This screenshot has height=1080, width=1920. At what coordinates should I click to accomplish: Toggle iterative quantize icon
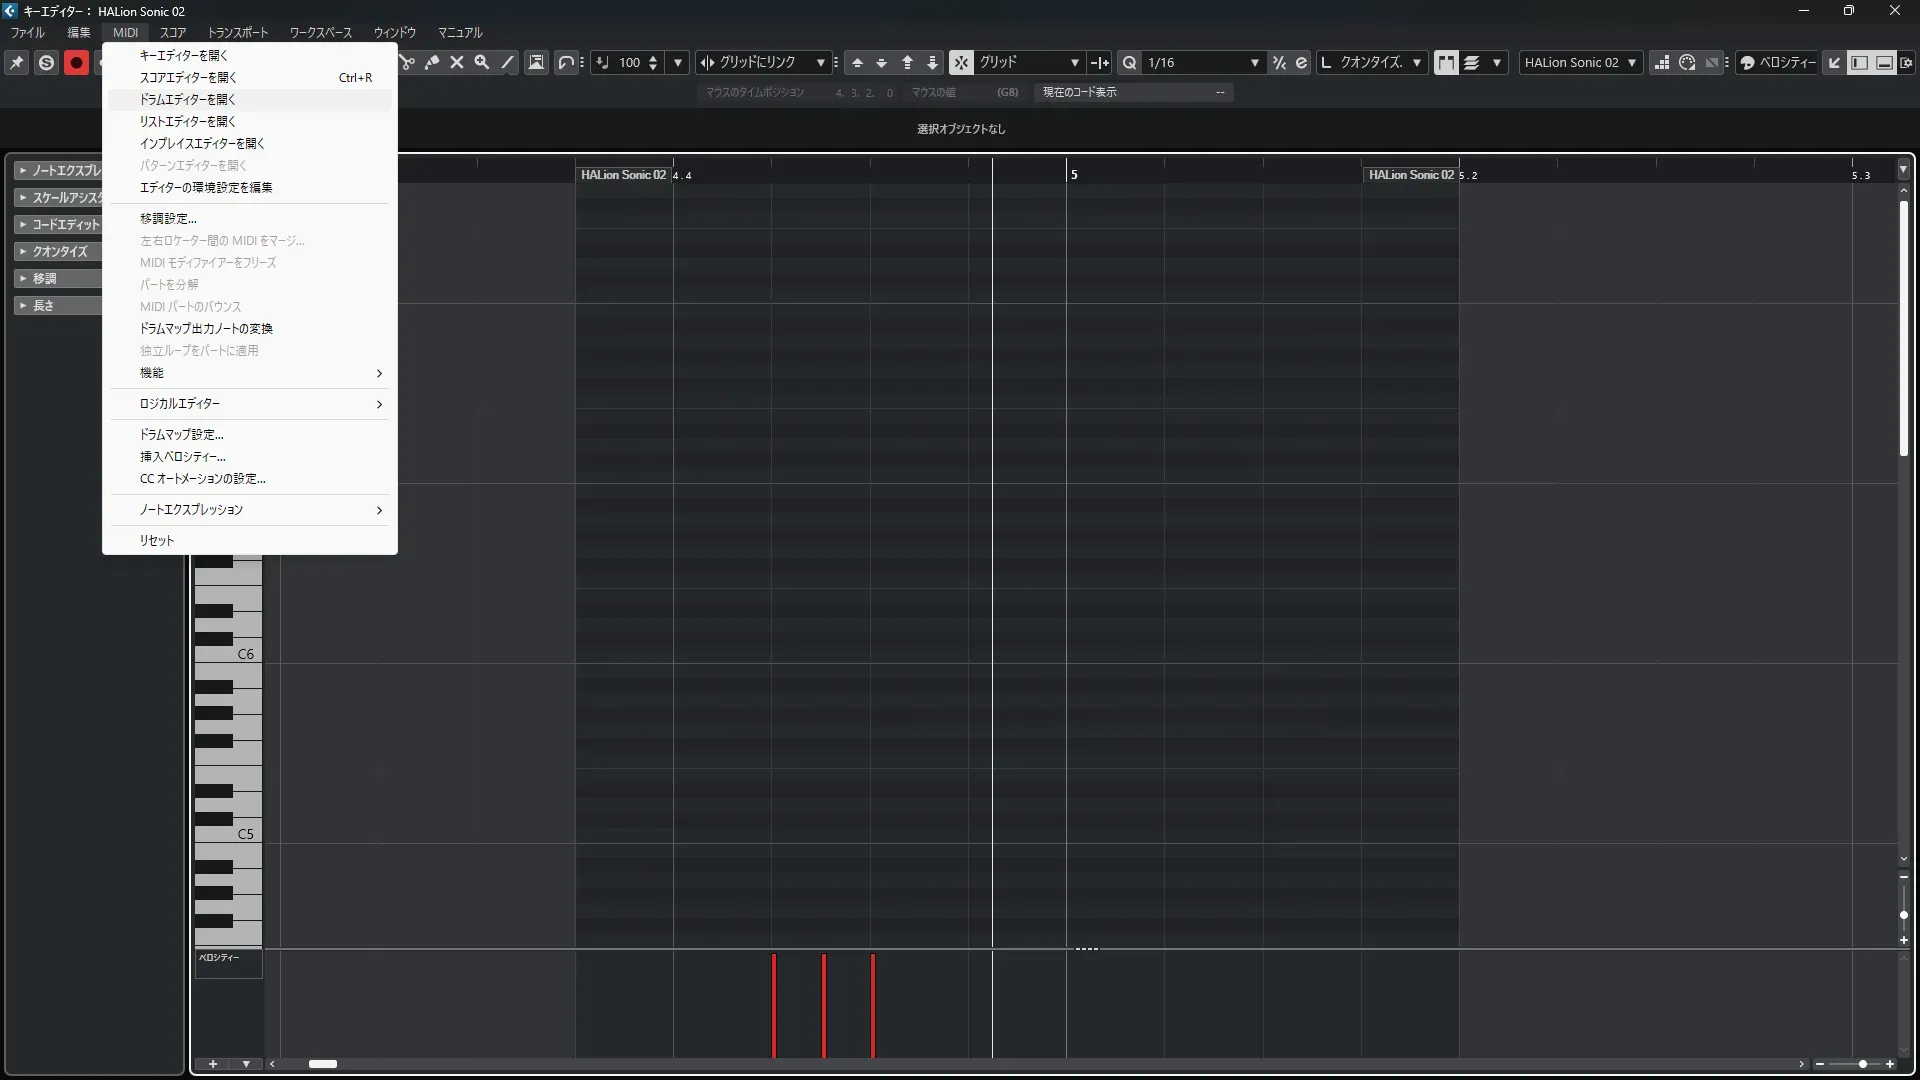point(1279,62)
